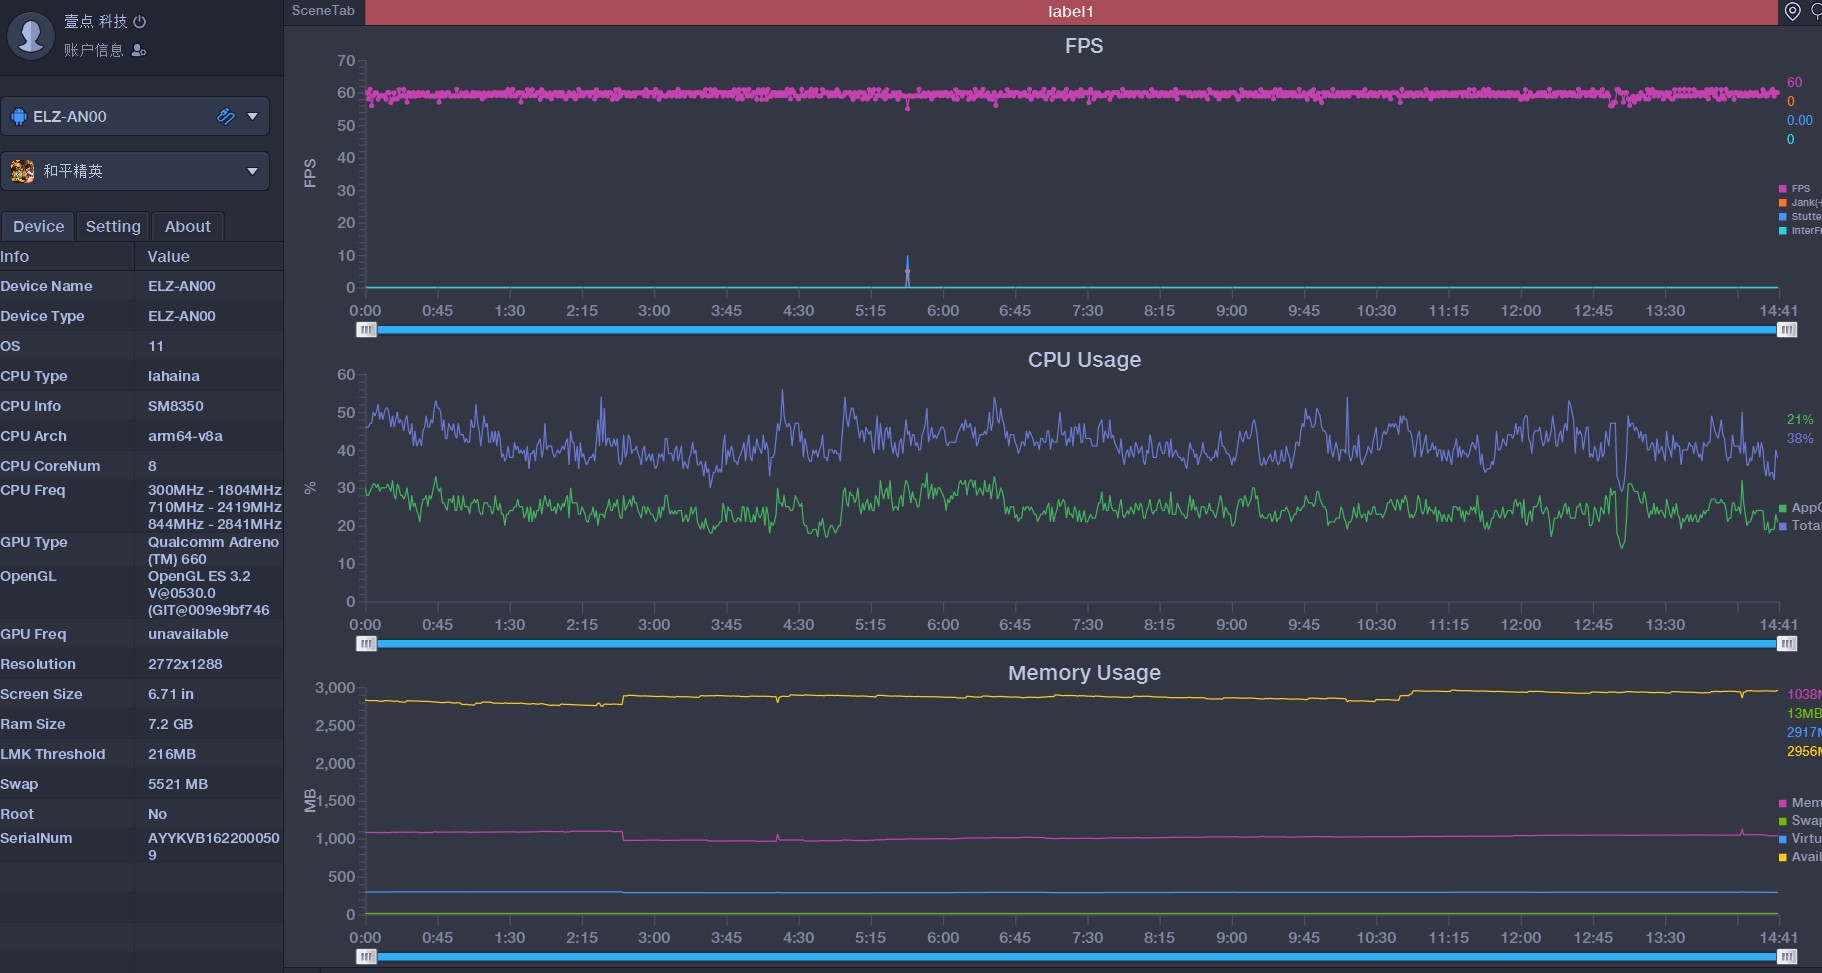Screen dimensions: 1822x973
Task: Click the Android robot icon for ELZ-AN00
Action: click(19, 116)
